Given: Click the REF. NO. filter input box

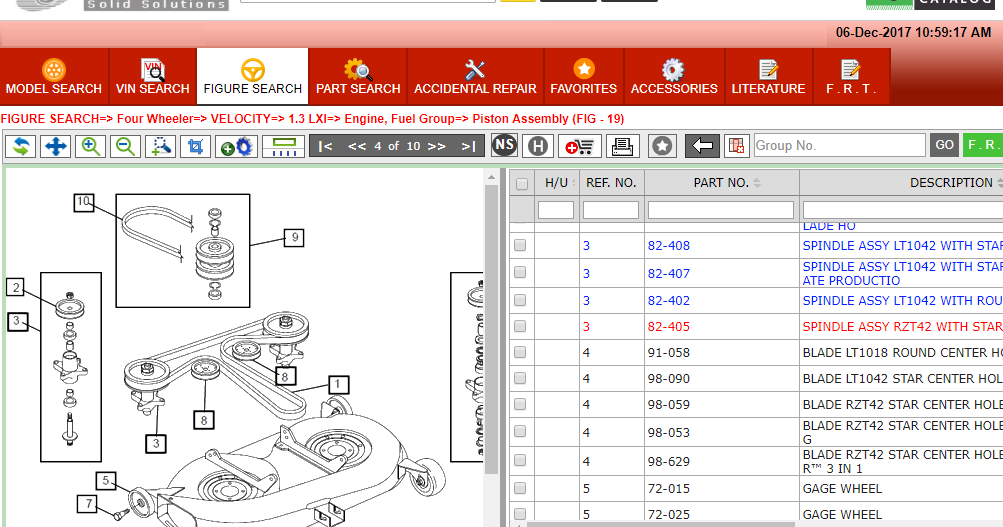Looking at the screenshot, I should click(611, 210).
